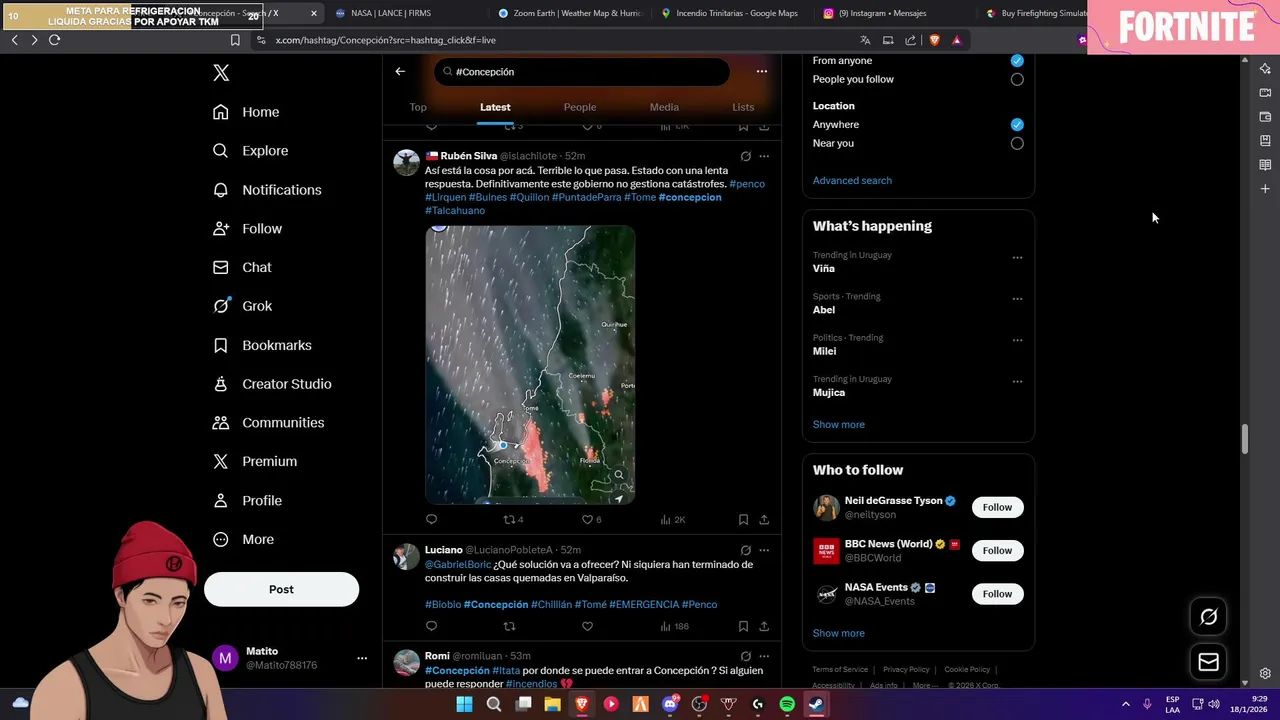Repost Luciano's post
Screen dimensions: 1280x720
coord(509,626)
